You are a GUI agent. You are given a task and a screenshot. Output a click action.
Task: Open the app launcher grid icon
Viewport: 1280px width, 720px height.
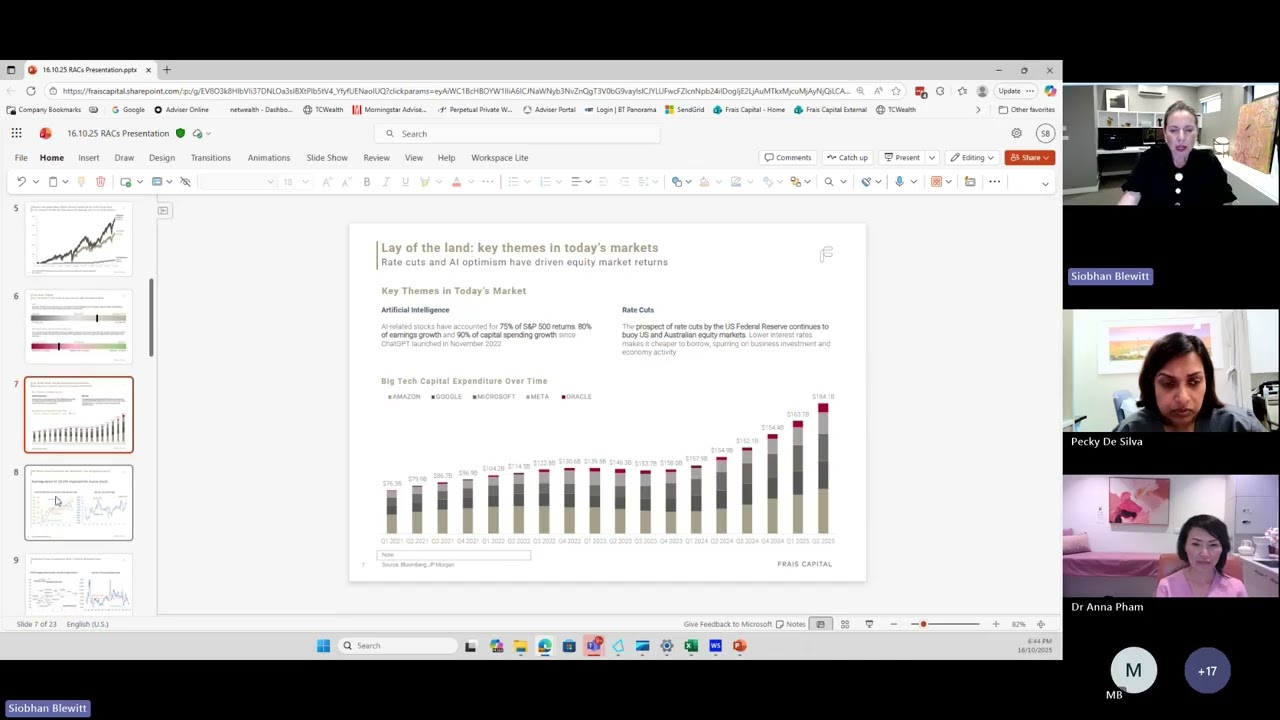click(17, 133)
